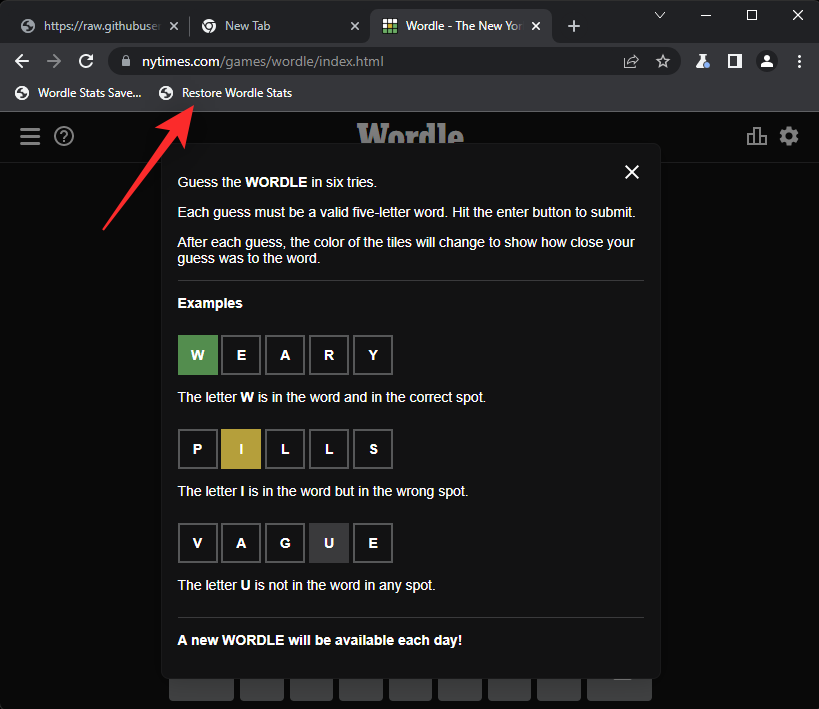Viewport: 819px width, 709px height.
Task: Click the G tile in VAGUE
Action: point(285,543)
